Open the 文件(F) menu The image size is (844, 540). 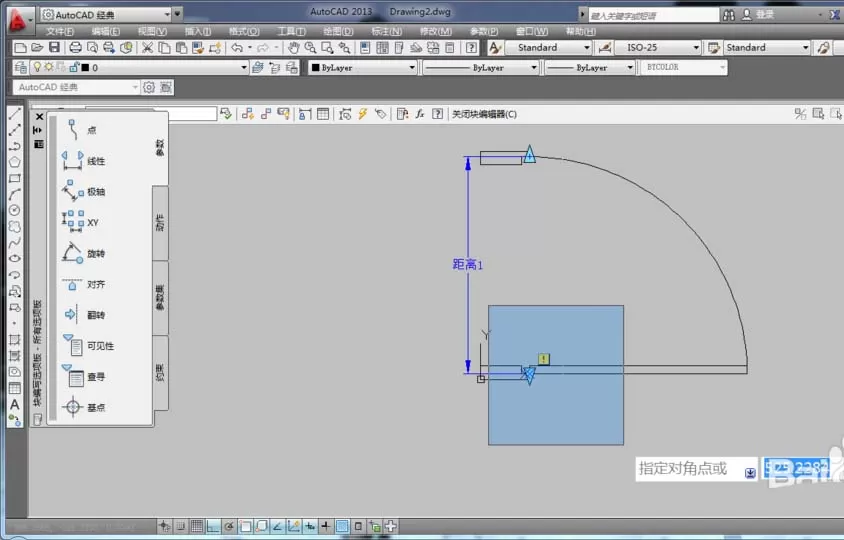click(x=60, y=31)
